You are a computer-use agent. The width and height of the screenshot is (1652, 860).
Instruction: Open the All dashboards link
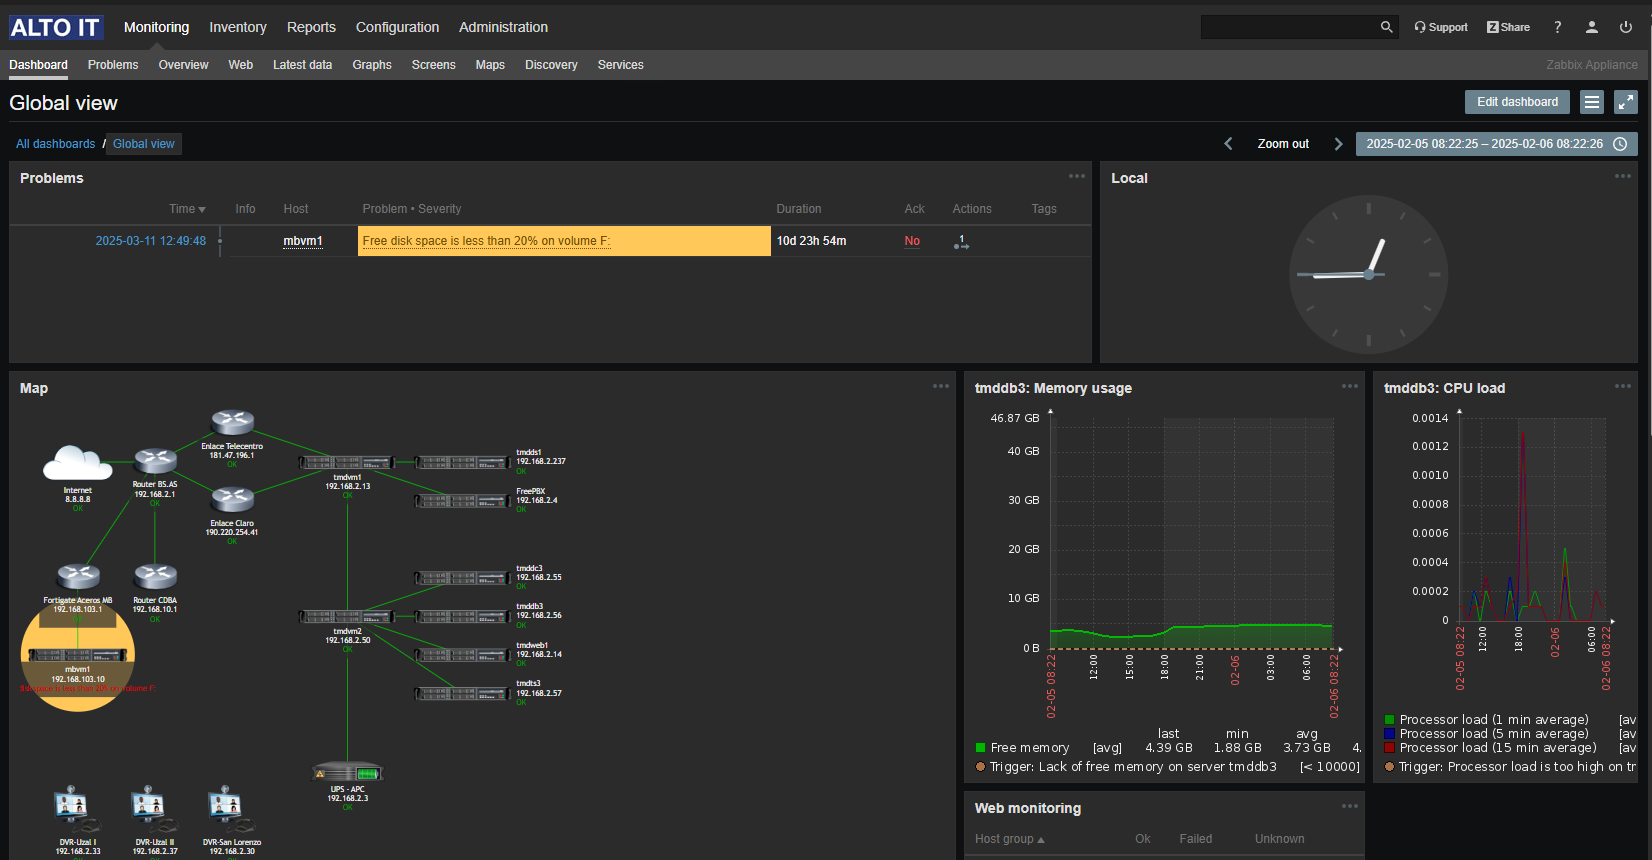point(55,144)
